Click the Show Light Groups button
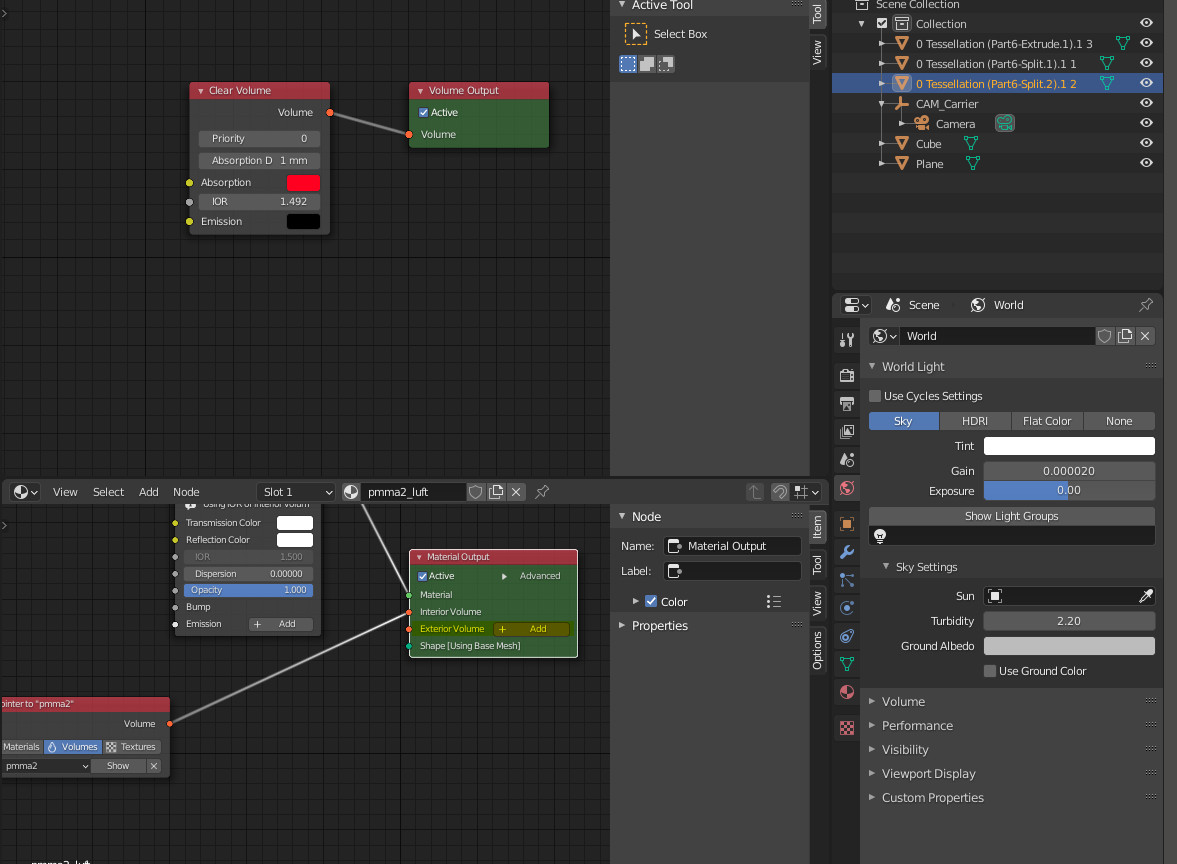Viewport: 1177px width, 864px height. (x=1011, y=516)
